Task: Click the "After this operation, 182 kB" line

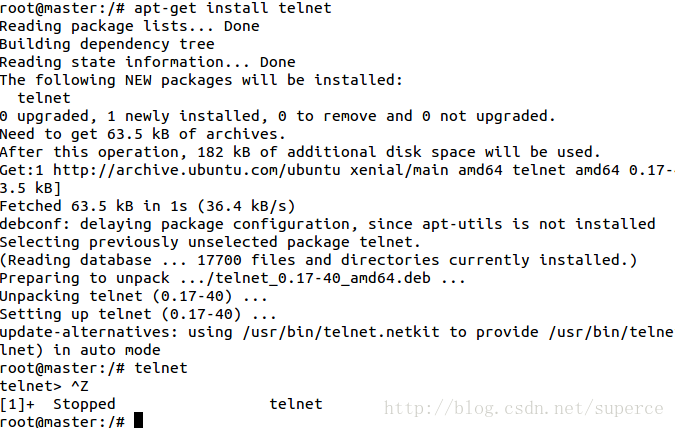Action: (x=300, y=152)
